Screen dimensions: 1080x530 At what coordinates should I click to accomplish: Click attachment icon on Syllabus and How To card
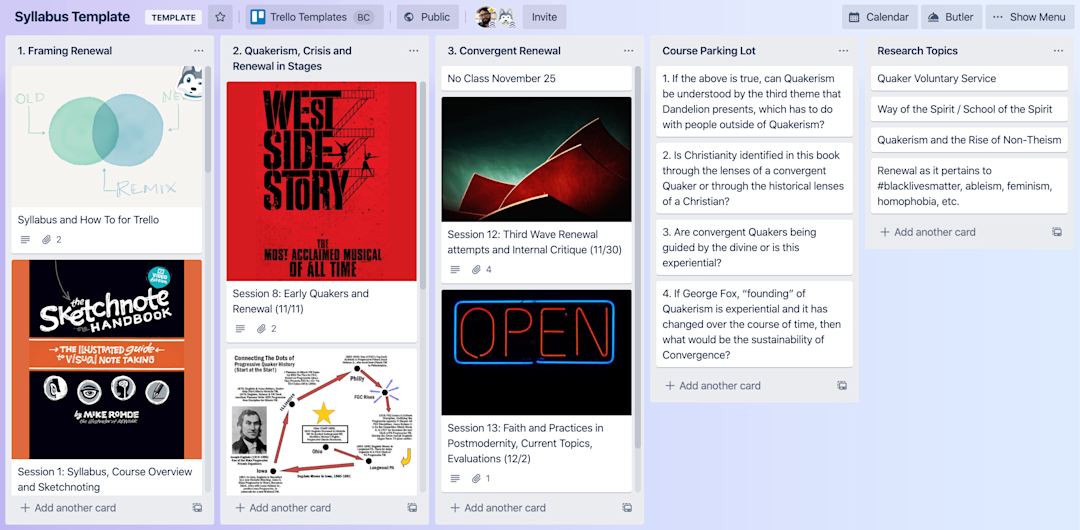47,240
